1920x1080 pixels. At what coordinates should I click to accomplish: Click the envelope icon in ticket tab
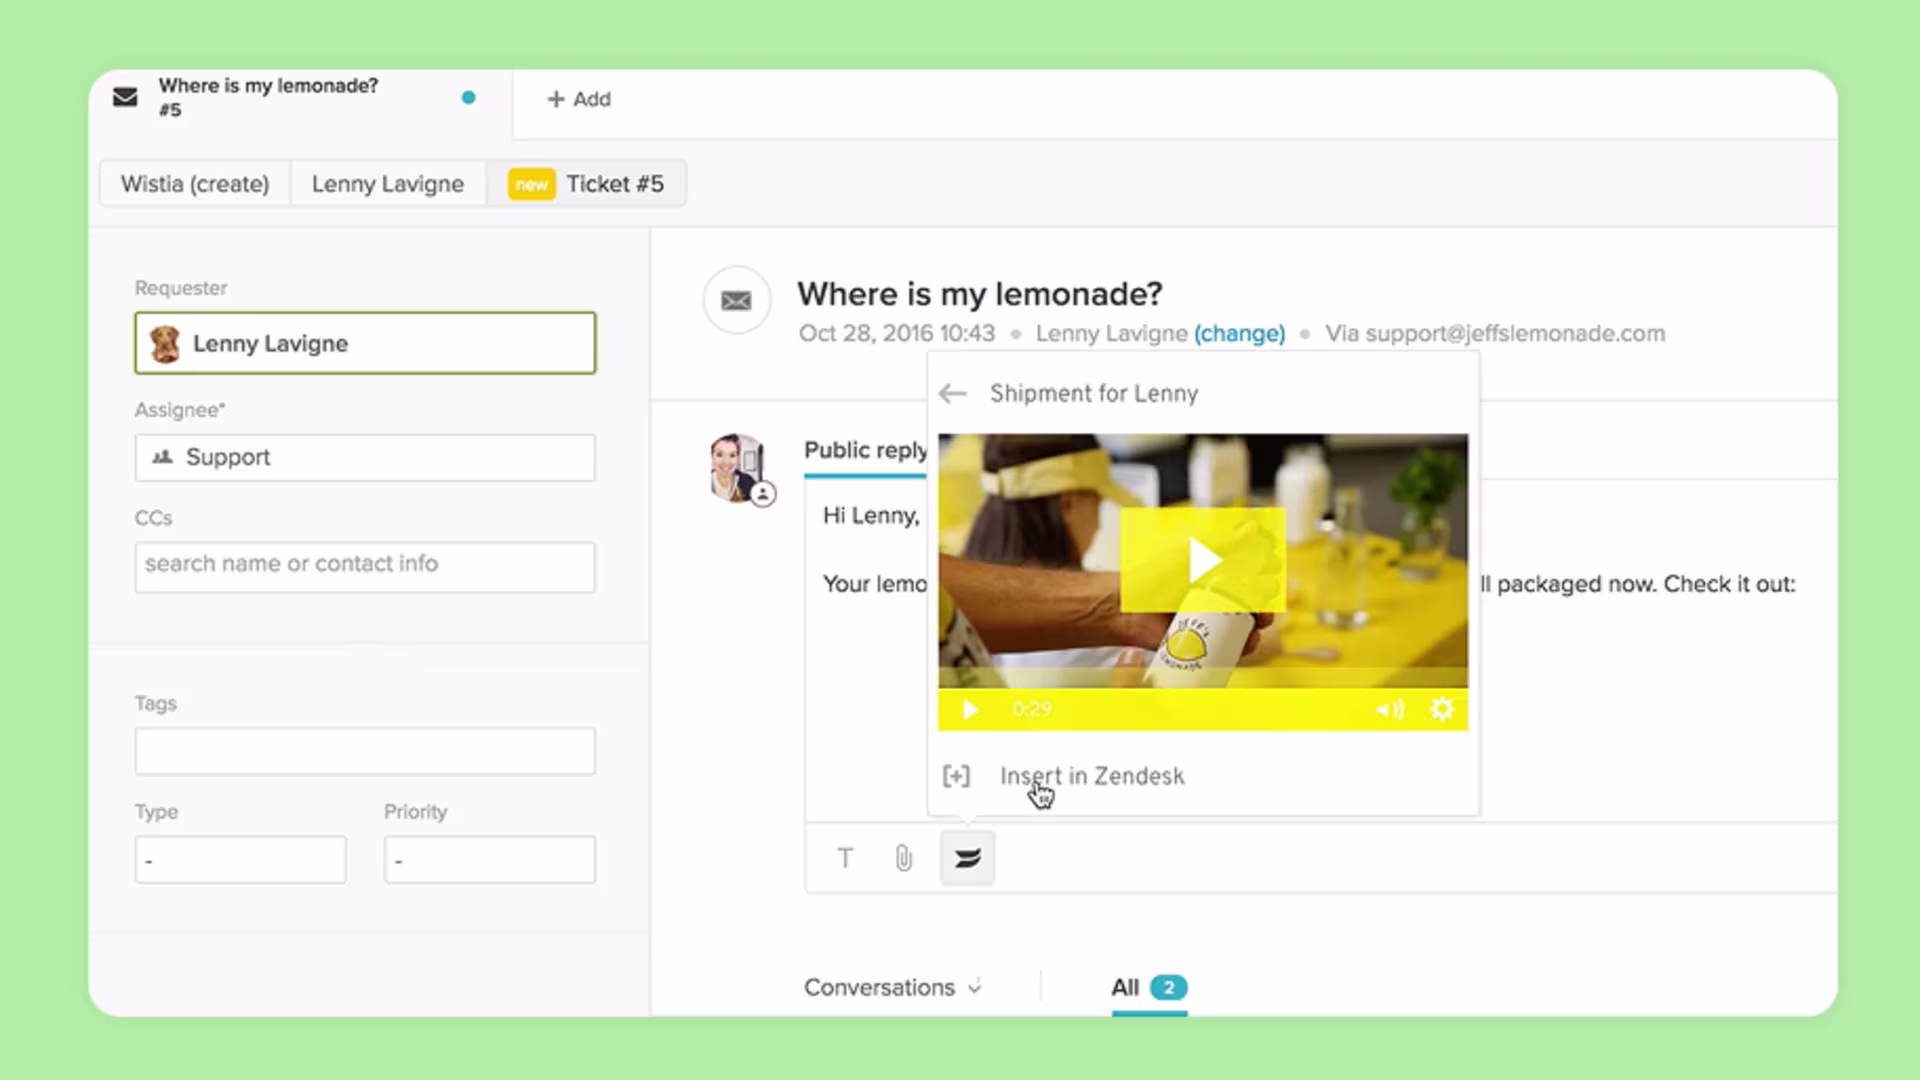coord(125,97)
